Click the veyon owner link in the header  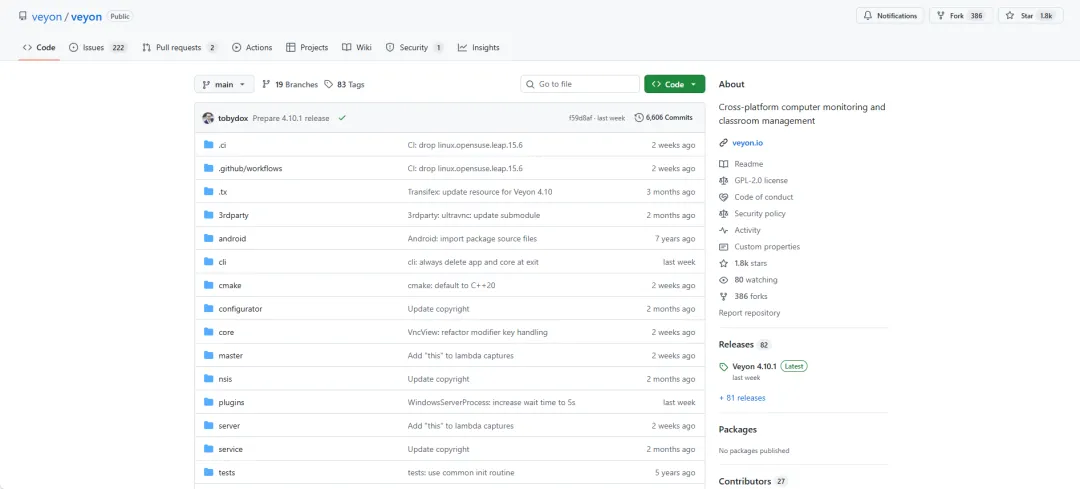point(47,16)
